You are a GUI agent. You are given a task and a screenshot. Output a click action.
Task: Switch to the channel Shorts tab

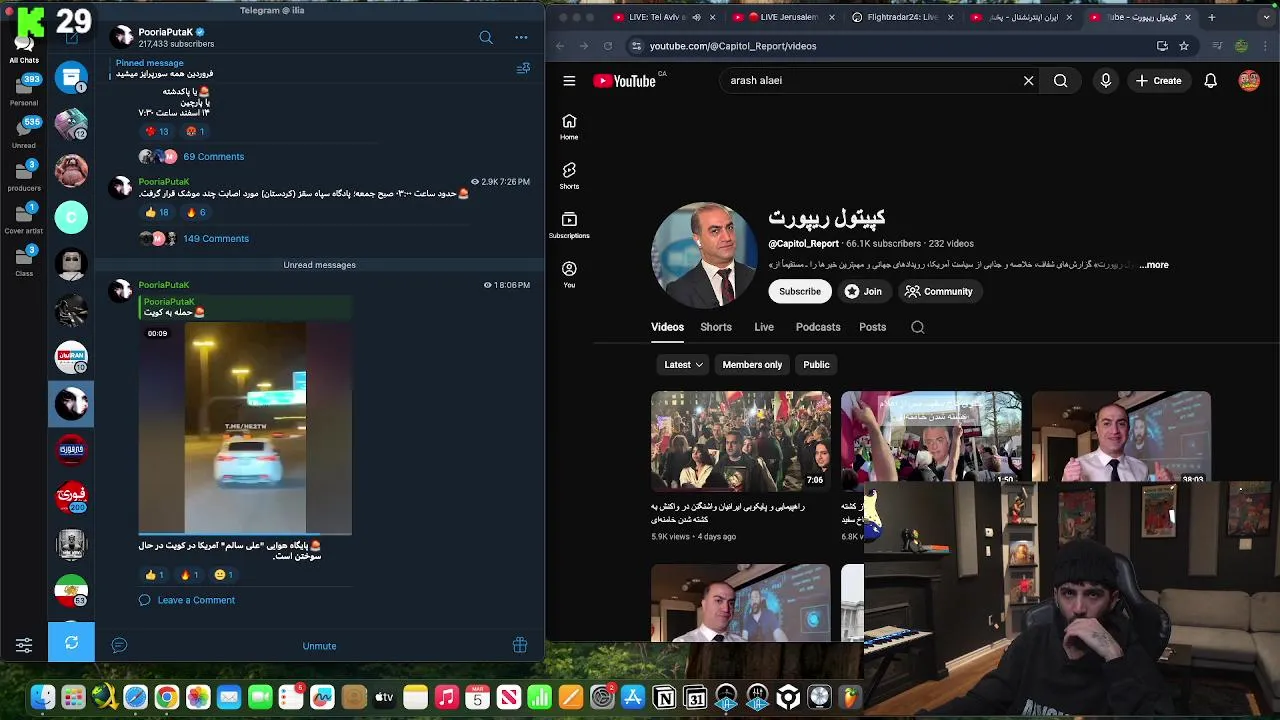click(716, 327)
